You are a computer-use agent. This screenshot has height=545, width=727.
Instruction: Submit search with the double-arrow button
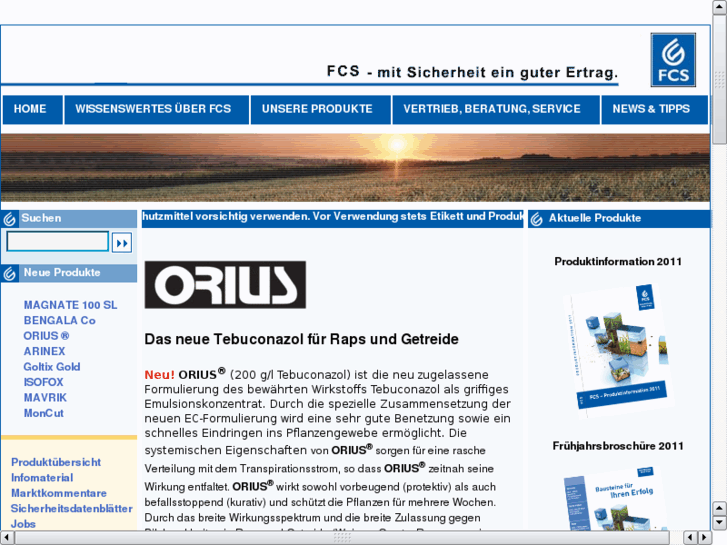[122, 243]
